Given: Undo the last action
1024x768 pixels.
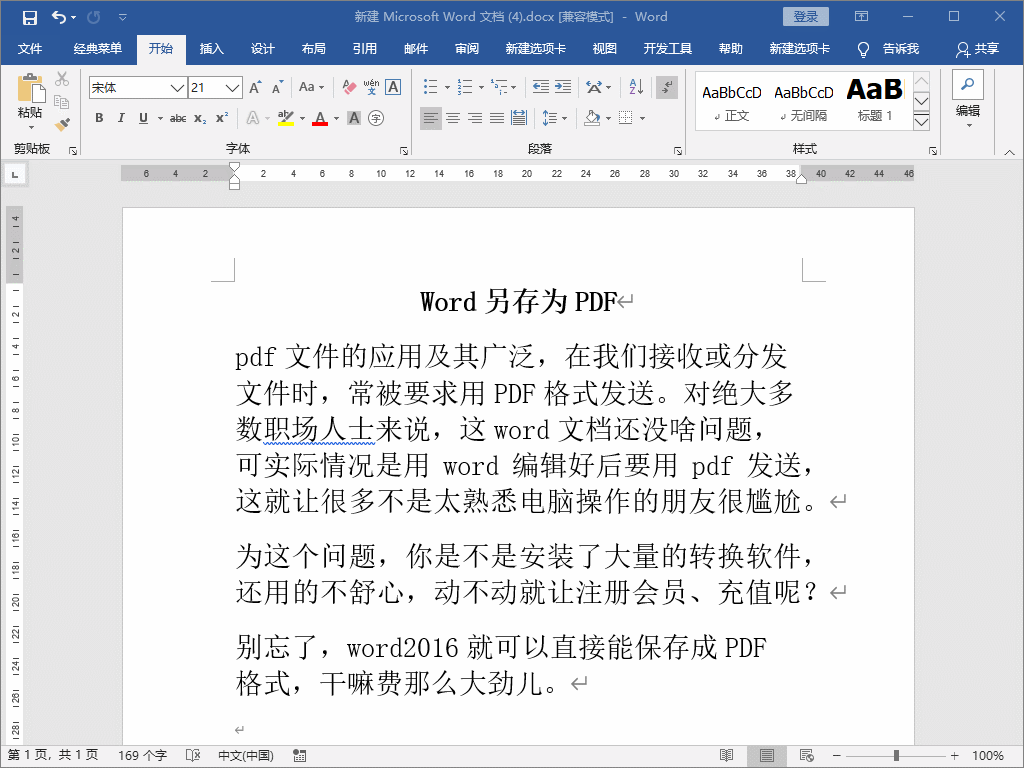Looking at the screenshot, I should [x=59, y=17].
